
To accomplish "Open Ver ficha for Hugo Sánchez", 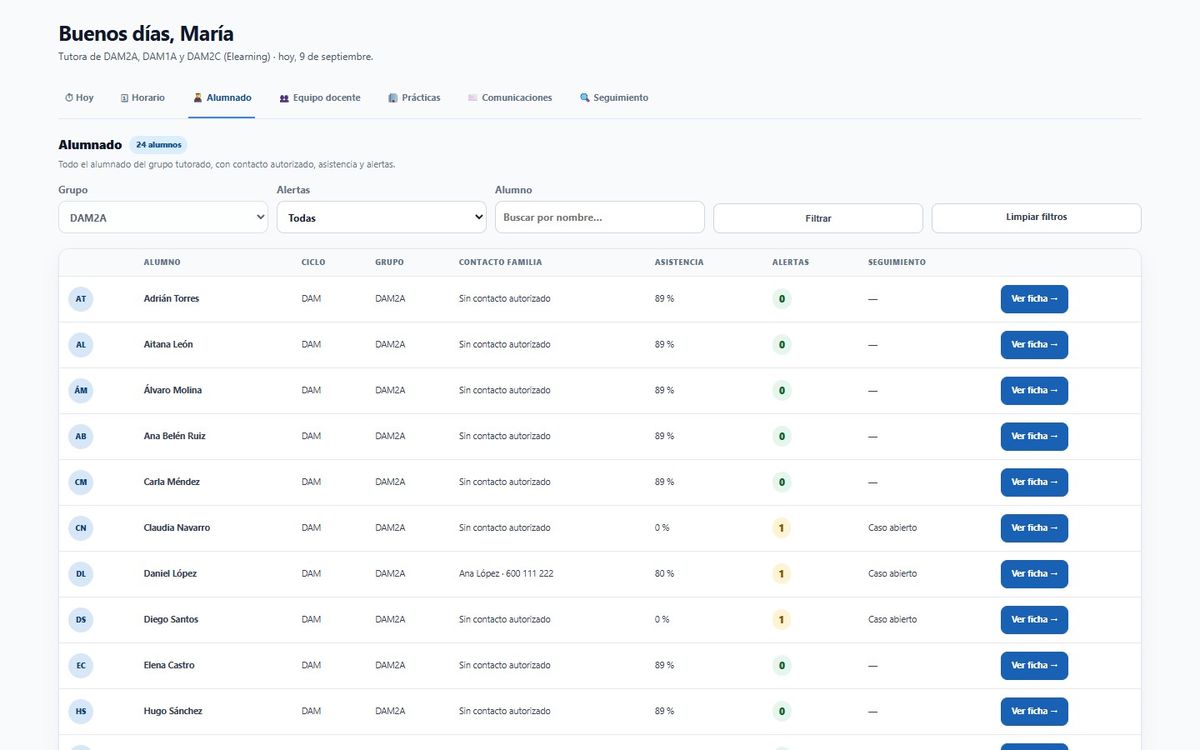I will [1034, 711].
